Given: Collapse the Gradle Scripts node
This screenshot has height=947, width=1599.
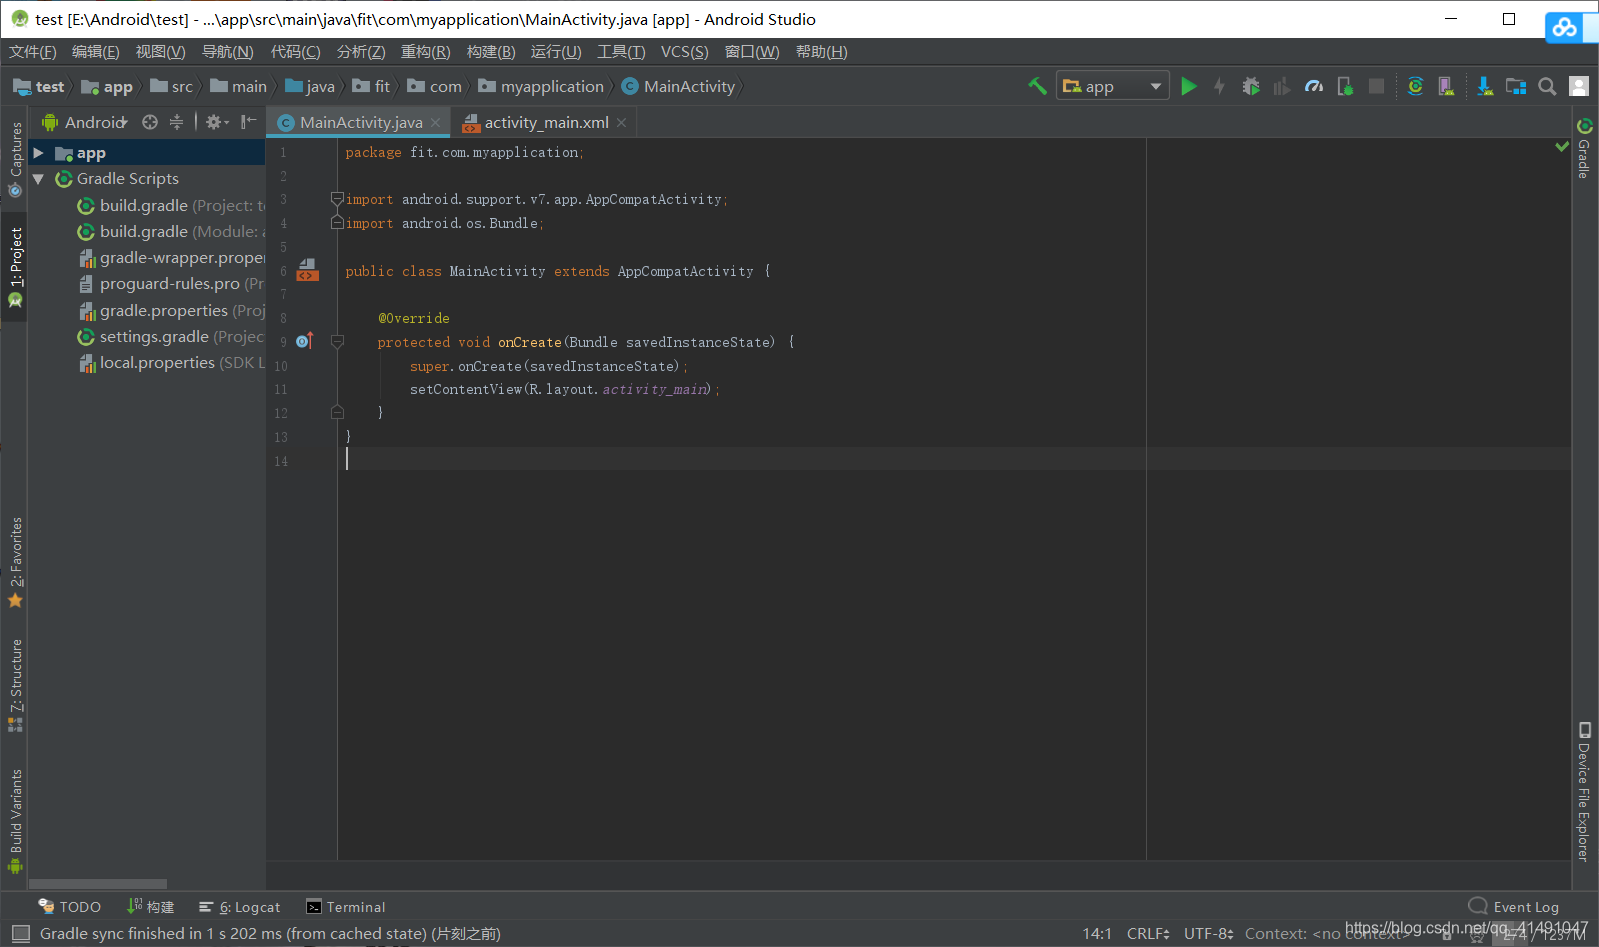Looking at the screenshot, I should (38, 179).
